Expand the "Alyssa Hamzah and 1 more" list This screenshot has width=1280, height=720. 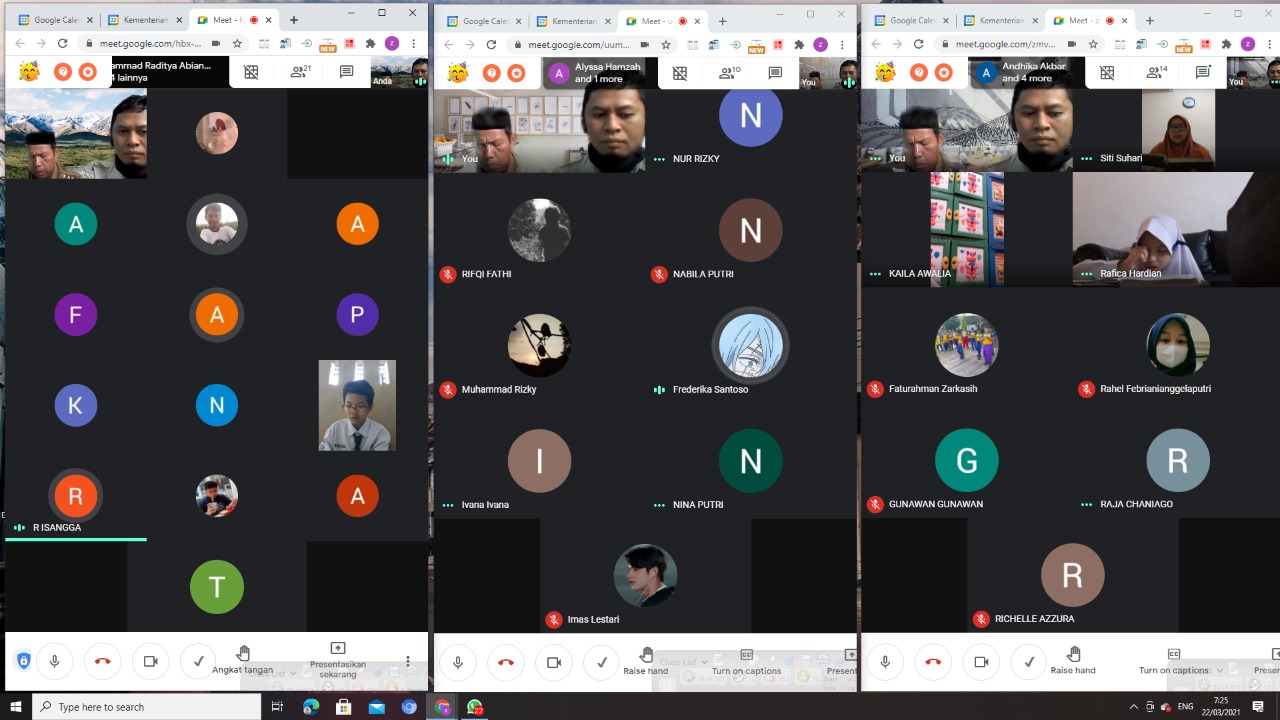tap(597, 72)
